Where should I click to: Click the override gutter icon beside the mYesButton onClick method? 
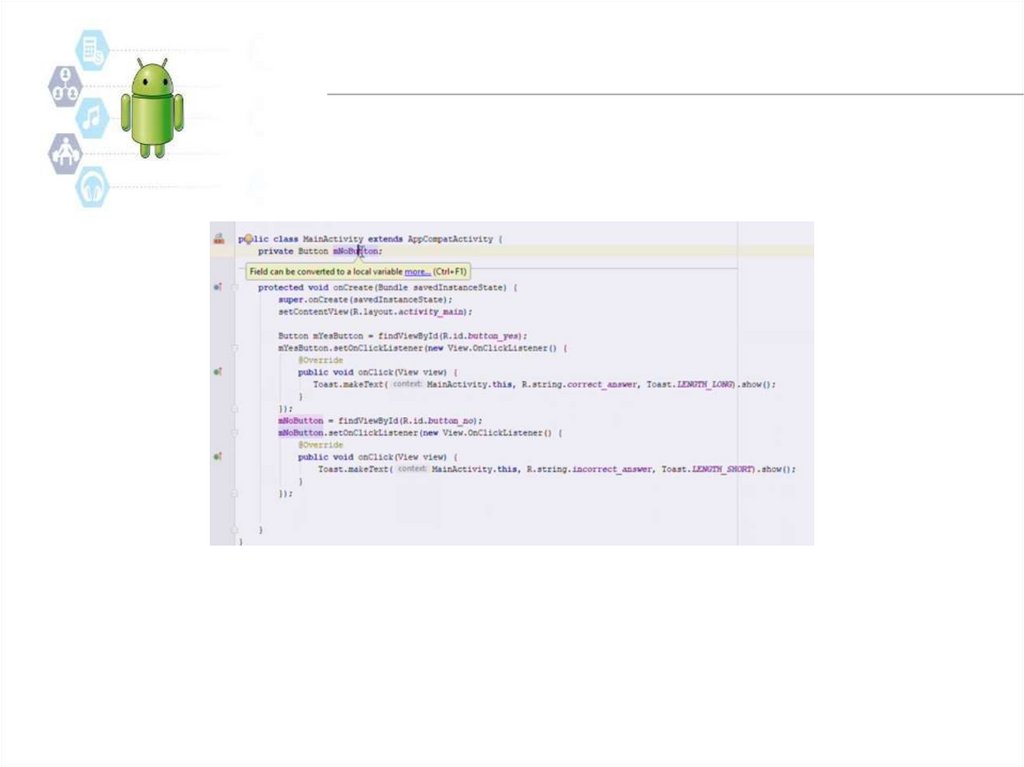(x=217, y=372)
